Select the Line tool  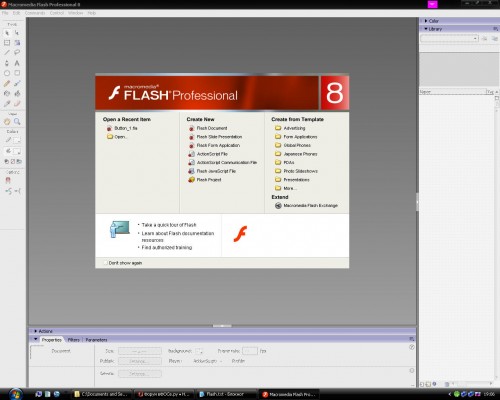7,53
